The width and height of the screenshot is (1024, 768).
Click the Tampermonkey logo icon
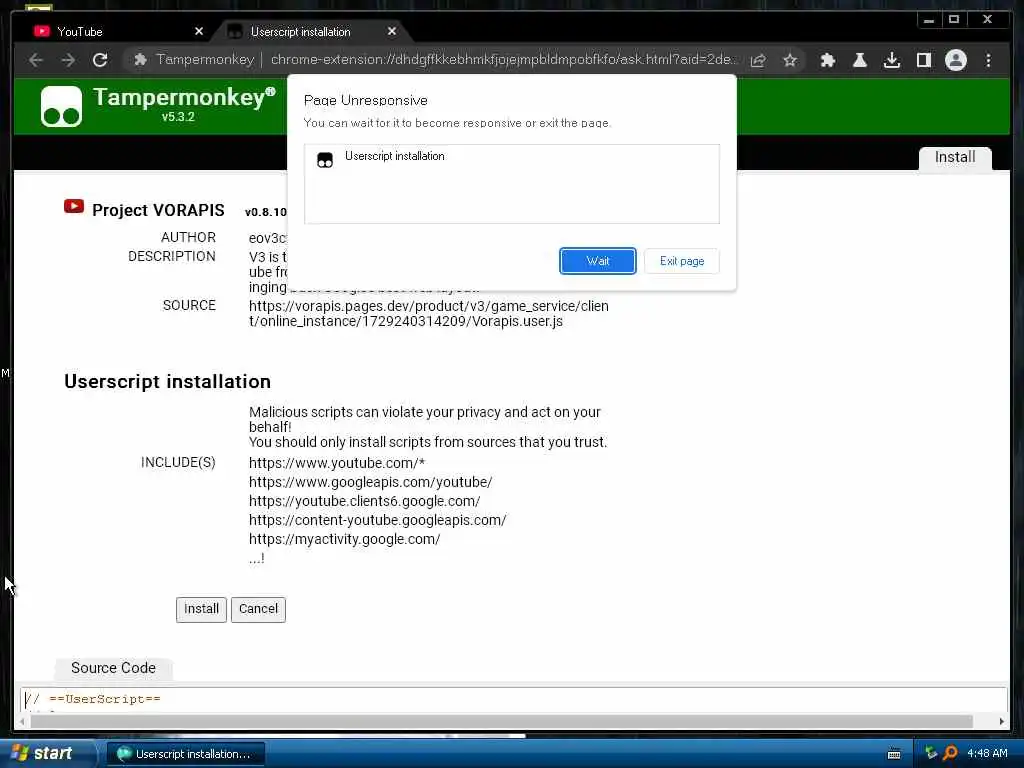pos(61,106)
